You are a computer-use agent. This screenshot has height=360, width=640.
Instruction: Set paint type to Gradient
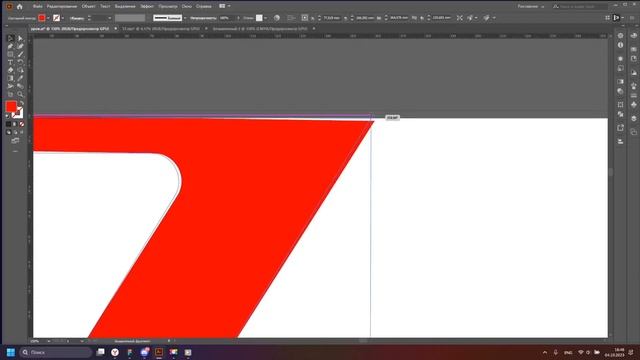tap(15, 124)
